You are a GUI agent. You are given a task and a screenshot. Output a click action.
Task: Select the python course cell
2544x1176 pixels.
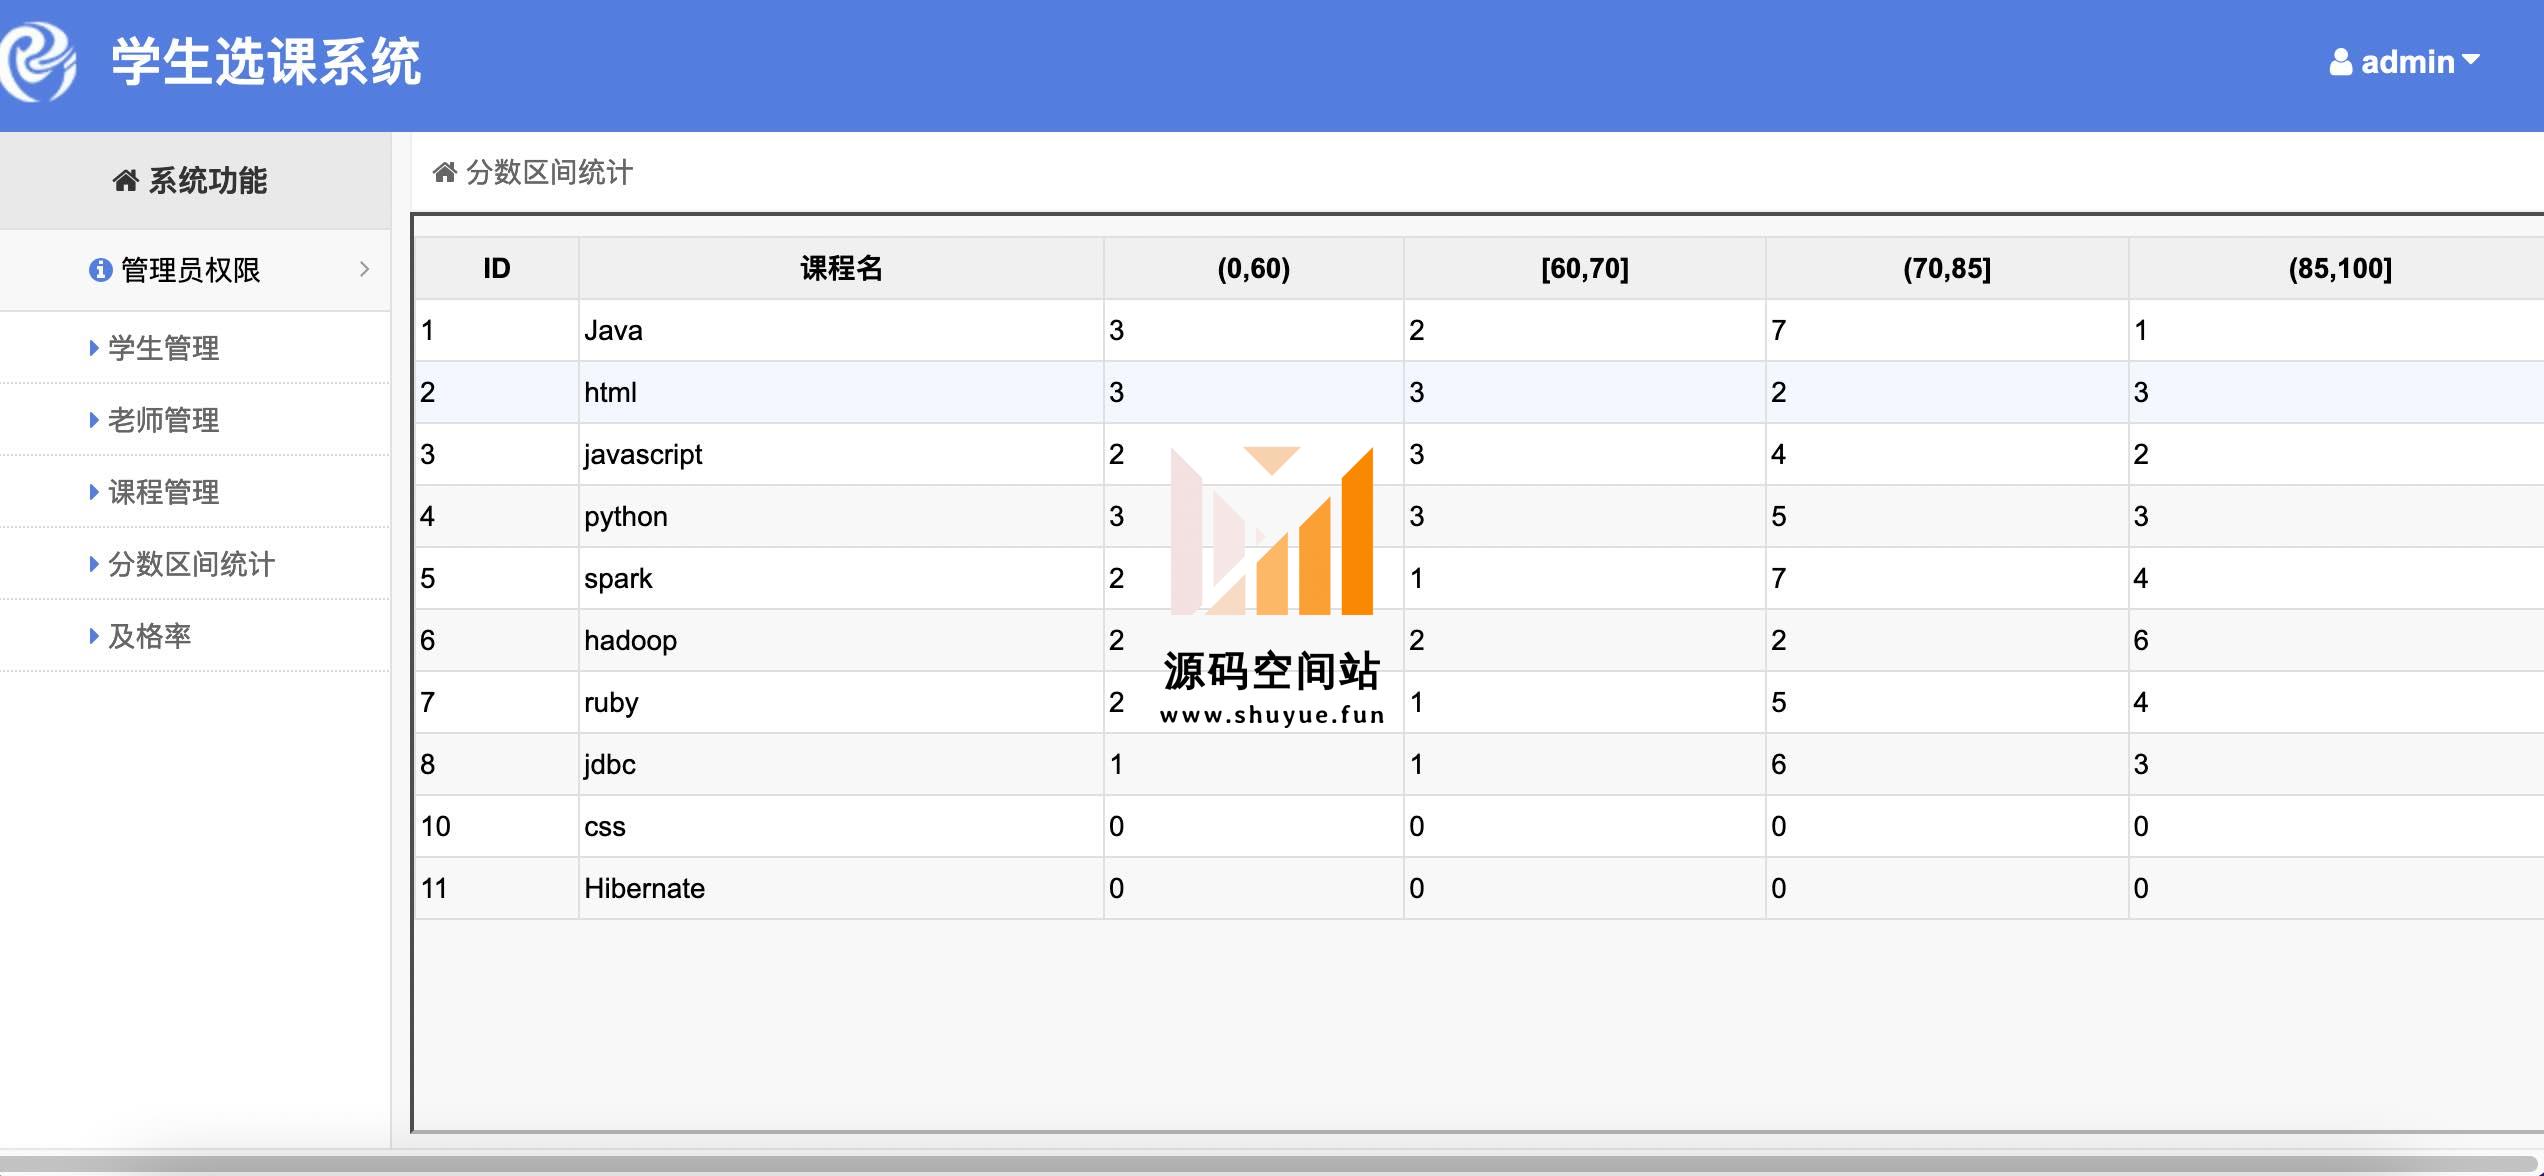841,516
